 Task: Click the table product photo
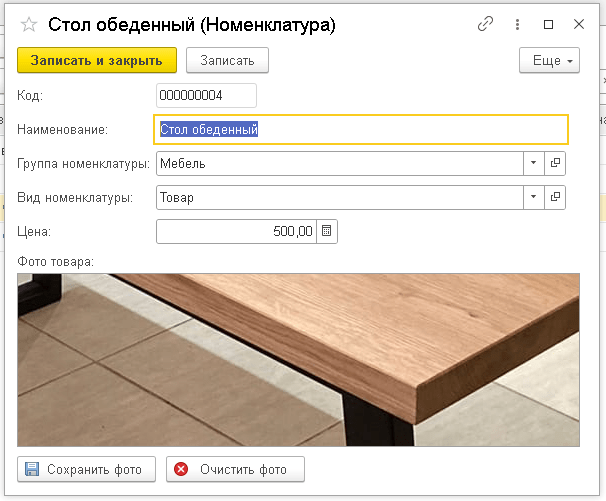coord(298,360)
